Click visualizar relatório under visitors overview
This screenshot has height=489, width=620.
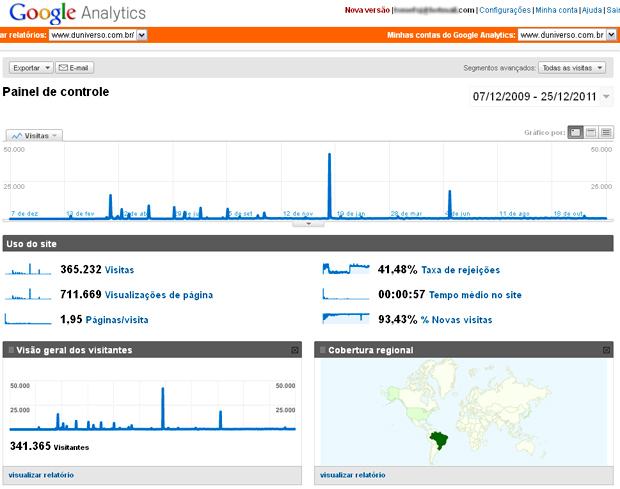point(40,474)
